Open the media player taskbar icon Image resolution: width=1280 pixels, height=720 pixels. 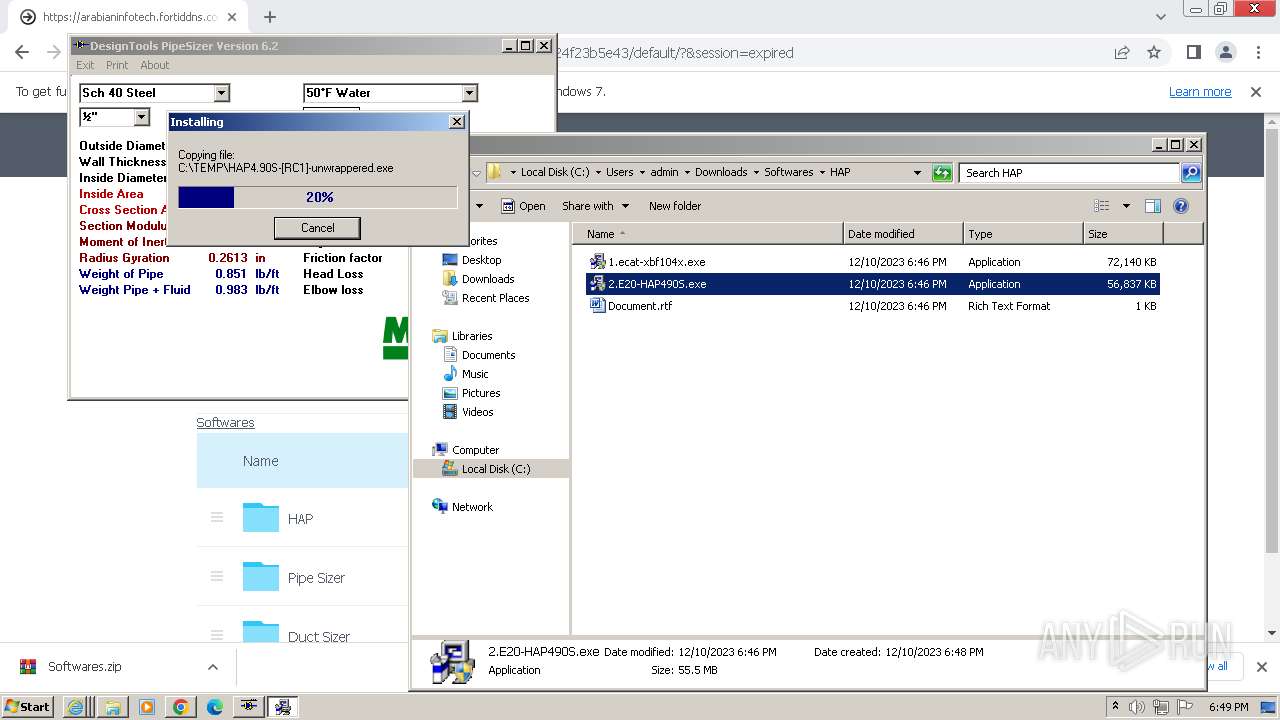coord(146,707)
